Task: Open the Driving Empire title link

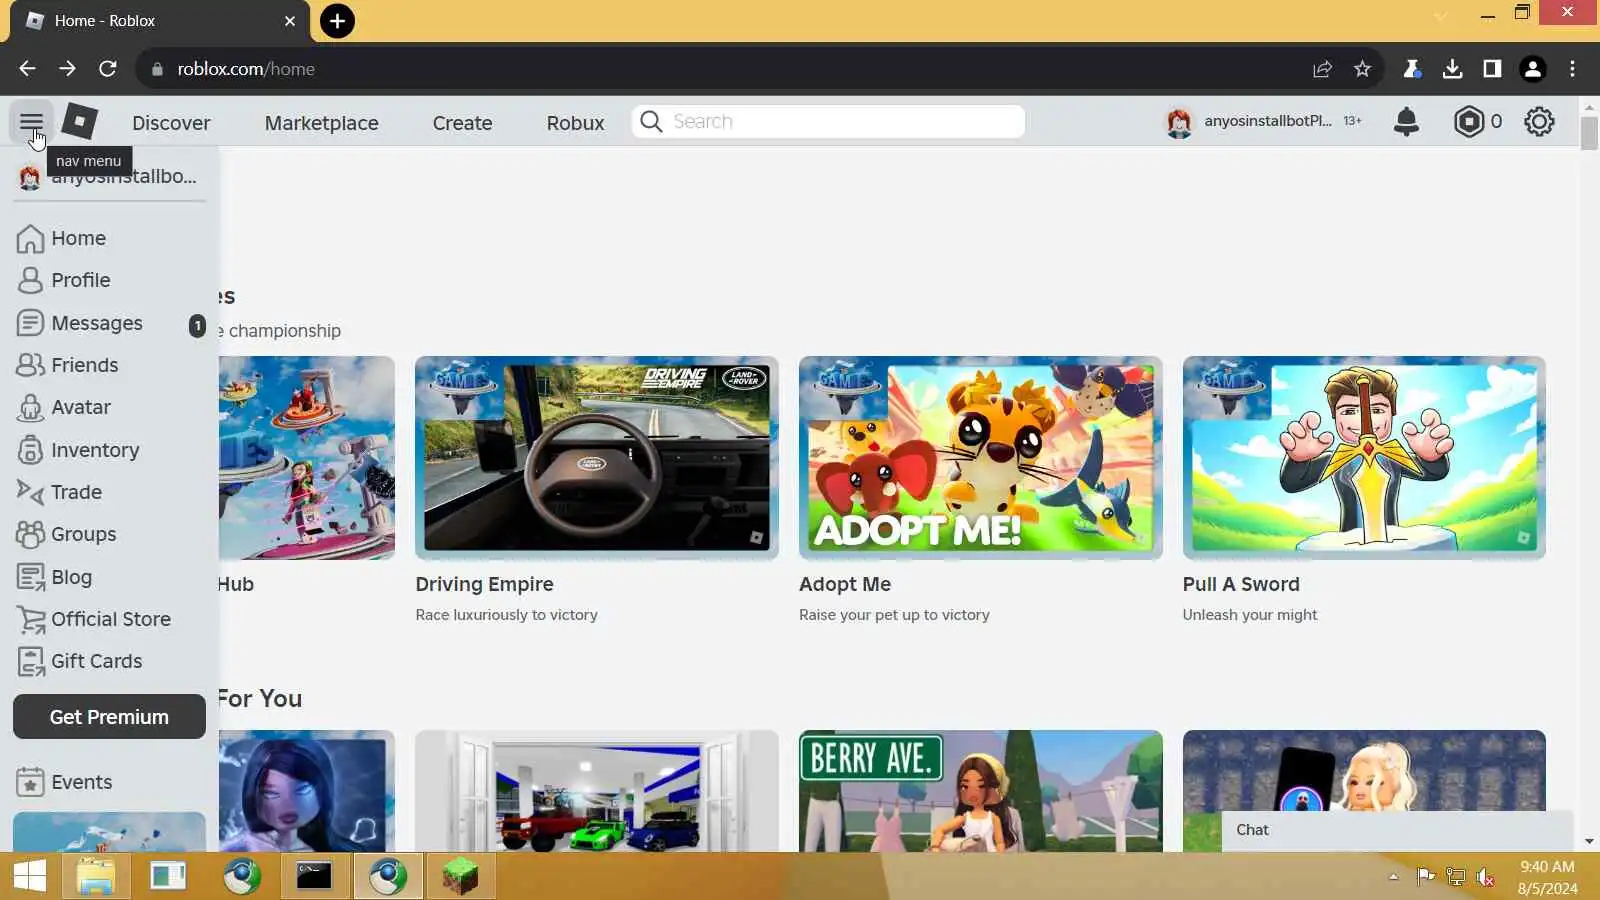Action: [x=484, y=584]
